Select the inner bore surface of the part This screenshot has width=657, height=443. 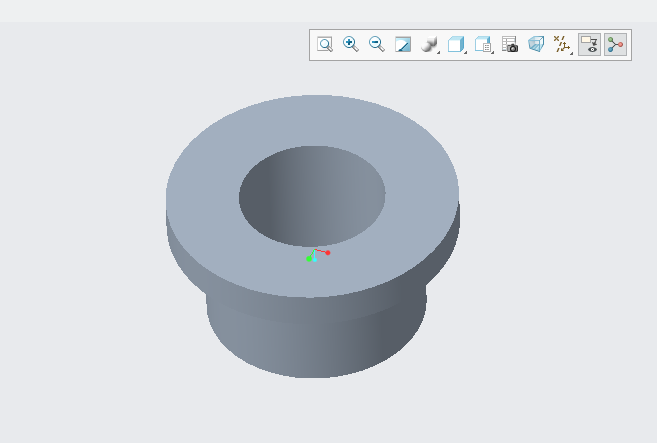312,196
